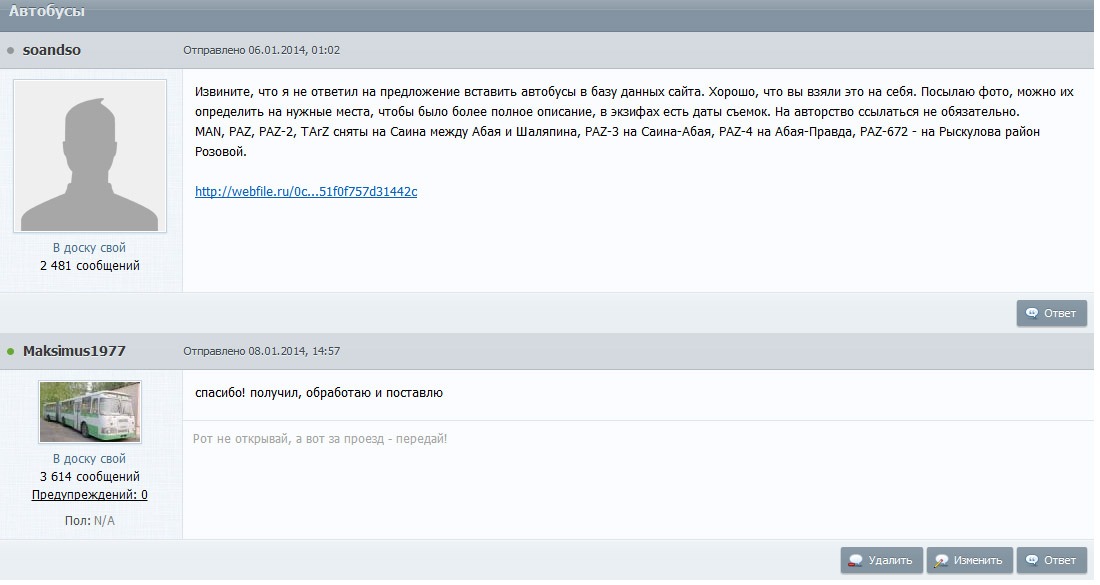Screen dimensions: 1100x585
Task: Click the 3 614 сообщений post count
Action: point(90,477)
